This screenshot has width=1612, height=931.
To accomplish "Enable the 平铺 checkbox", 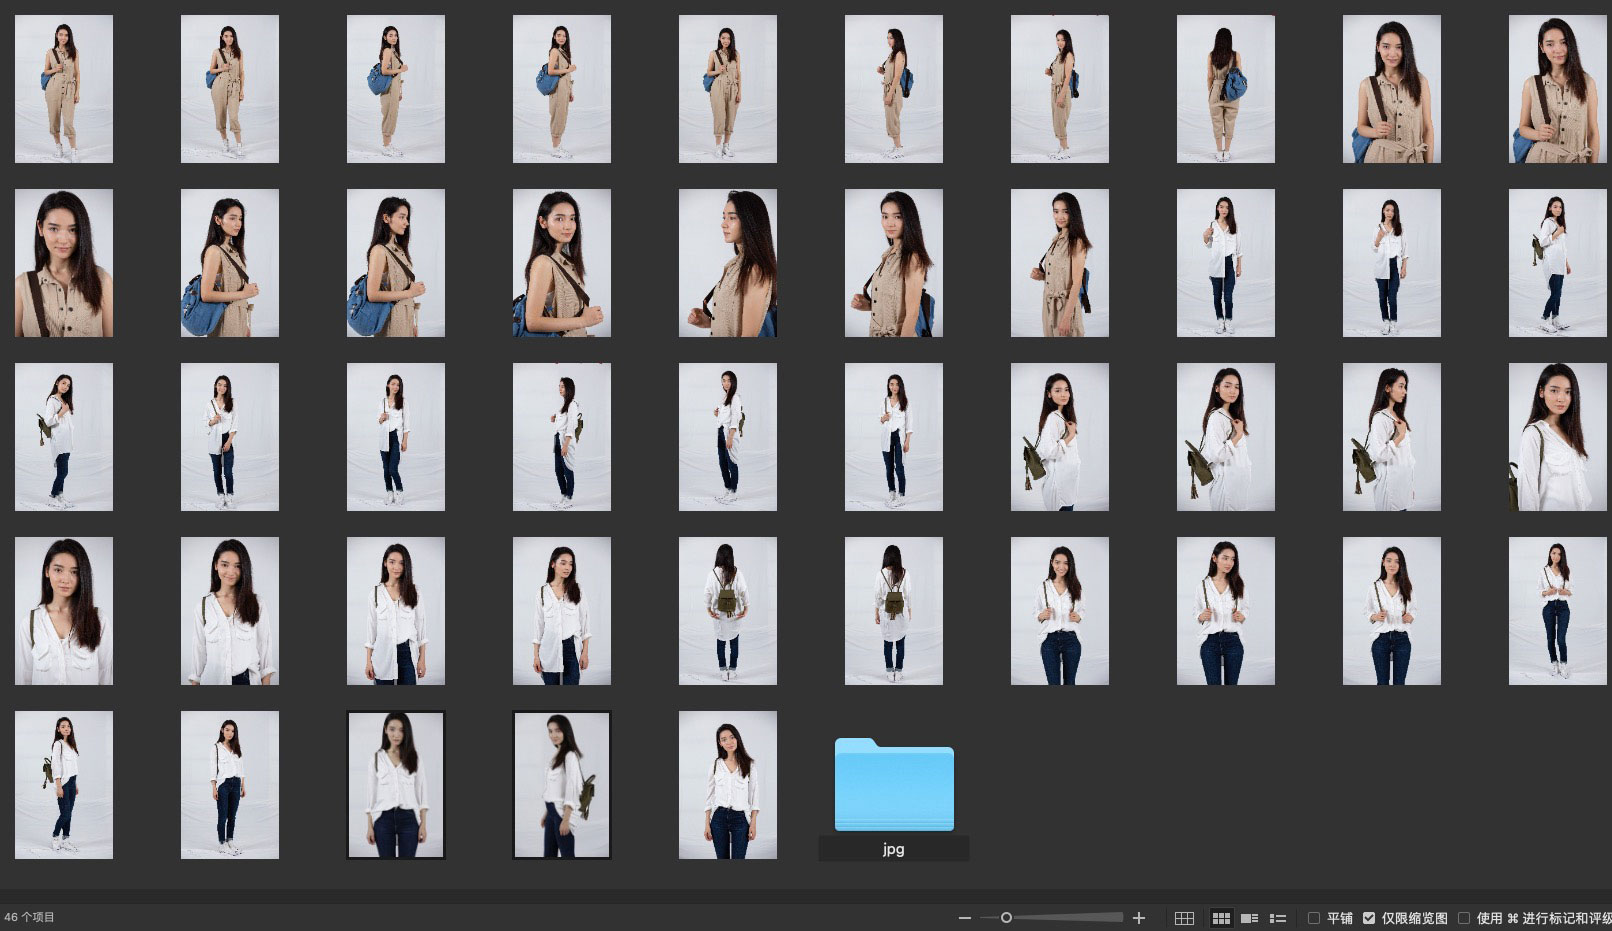I will click(x=1314, y=918).
